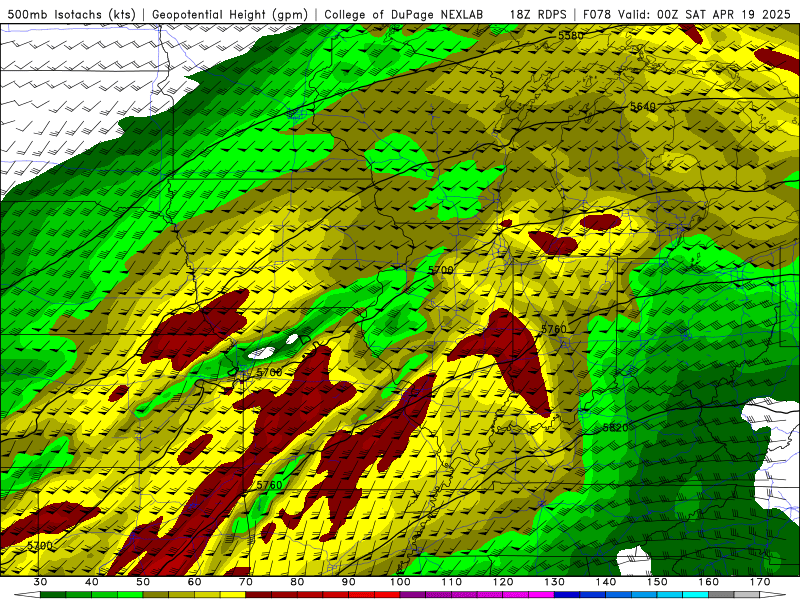Click the 140 label on the color scale
Viewport: 800px width, 600px height.
click(606, 582)
